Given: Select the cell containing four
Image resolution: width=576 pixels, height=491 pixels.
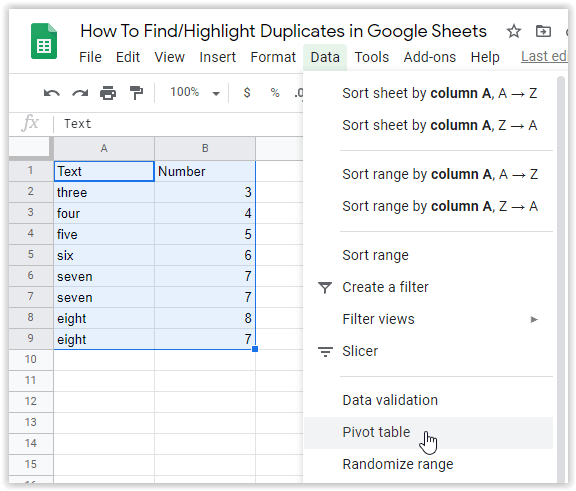Looking at the screenshot, I should point(104,213).
